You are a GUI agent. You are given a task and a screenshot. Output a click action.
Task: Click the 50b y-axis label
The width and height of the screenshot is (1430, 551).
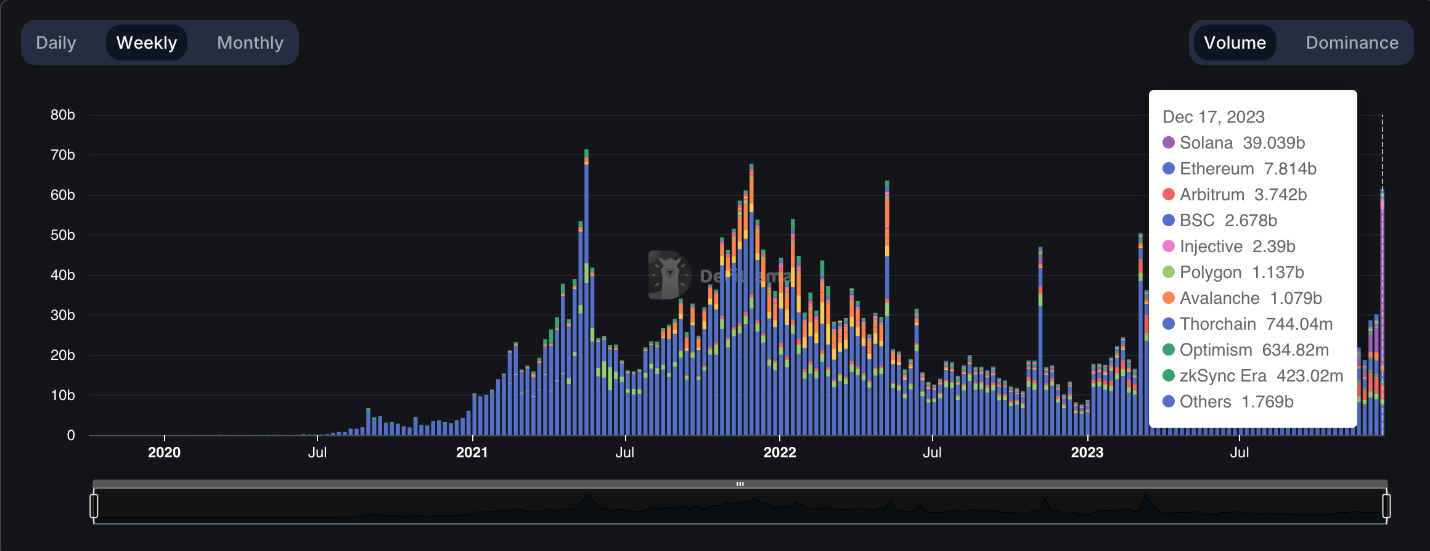63,235
